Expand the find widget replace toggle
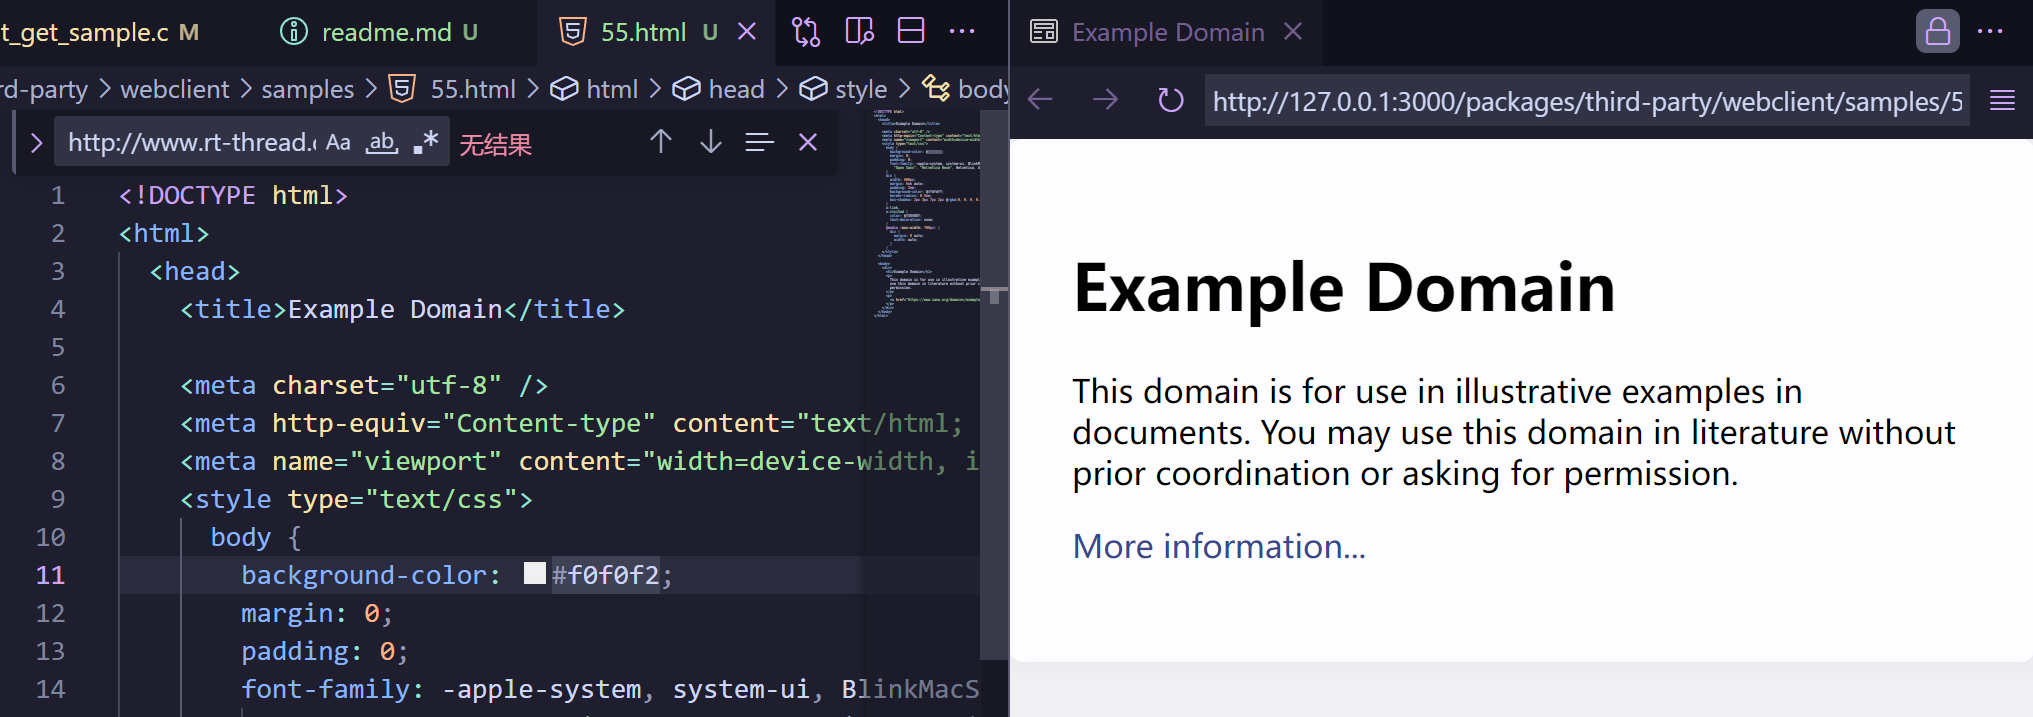The width and height of the screenshot is (2033, 717). coord(36,143)
